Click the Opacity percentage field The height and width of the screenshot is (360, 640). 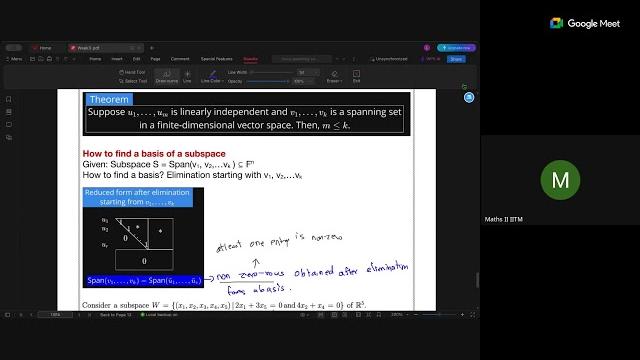click(303, 81)
